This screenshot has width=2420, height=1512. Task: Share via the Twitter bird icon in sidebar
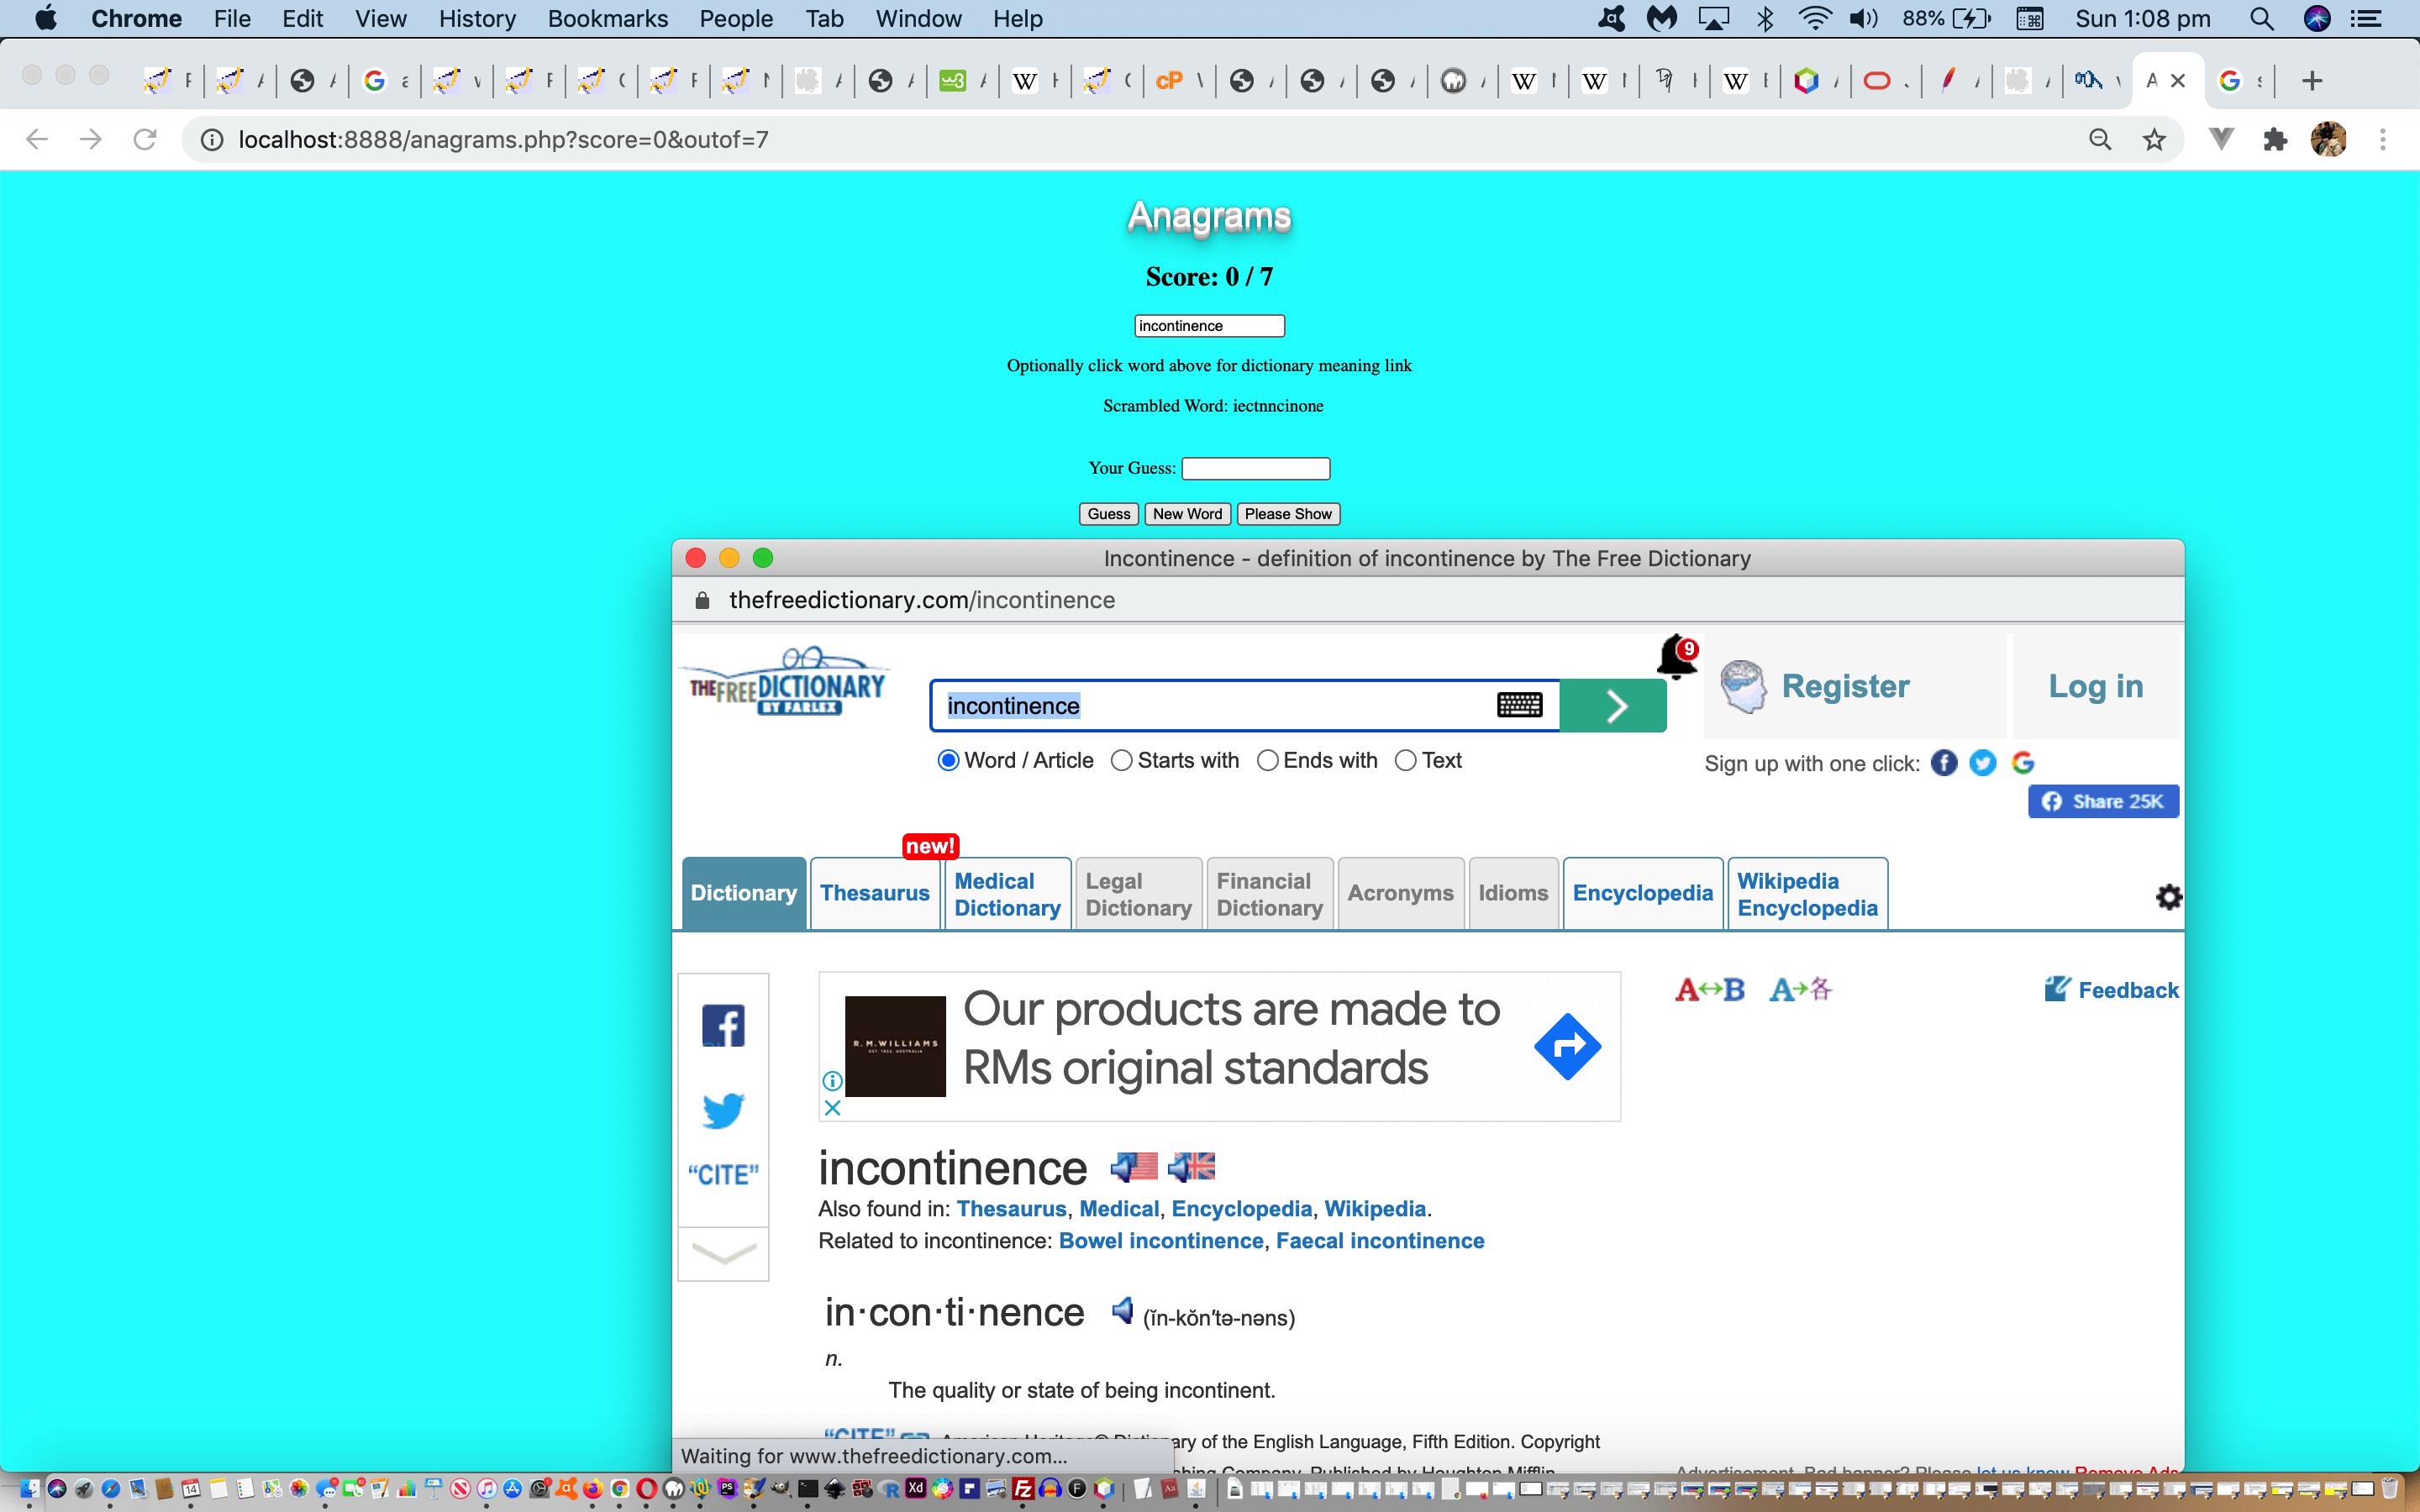(x=722, y=1110)
